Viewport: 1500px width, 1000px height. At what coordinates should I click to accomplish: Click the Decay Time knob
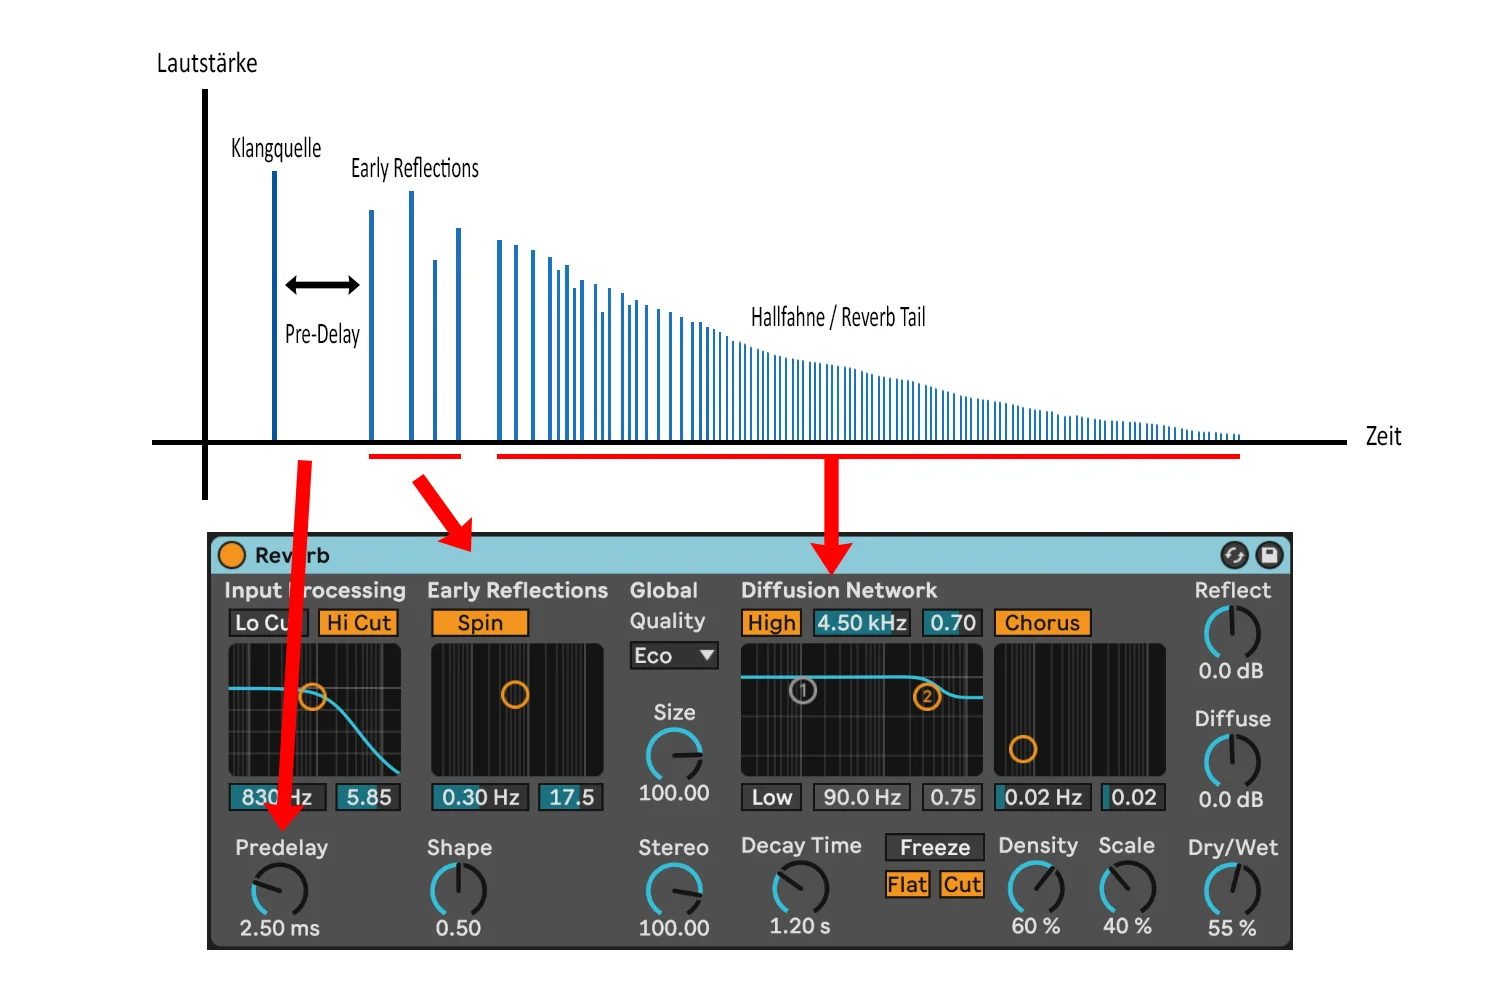pos(800,887)
